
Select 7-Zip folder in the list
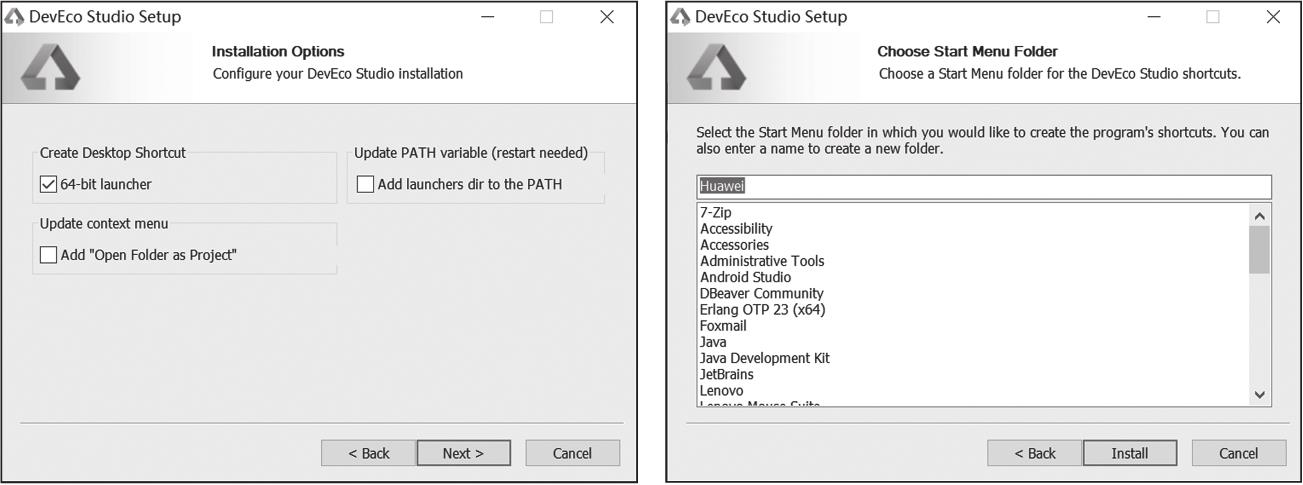716,213
